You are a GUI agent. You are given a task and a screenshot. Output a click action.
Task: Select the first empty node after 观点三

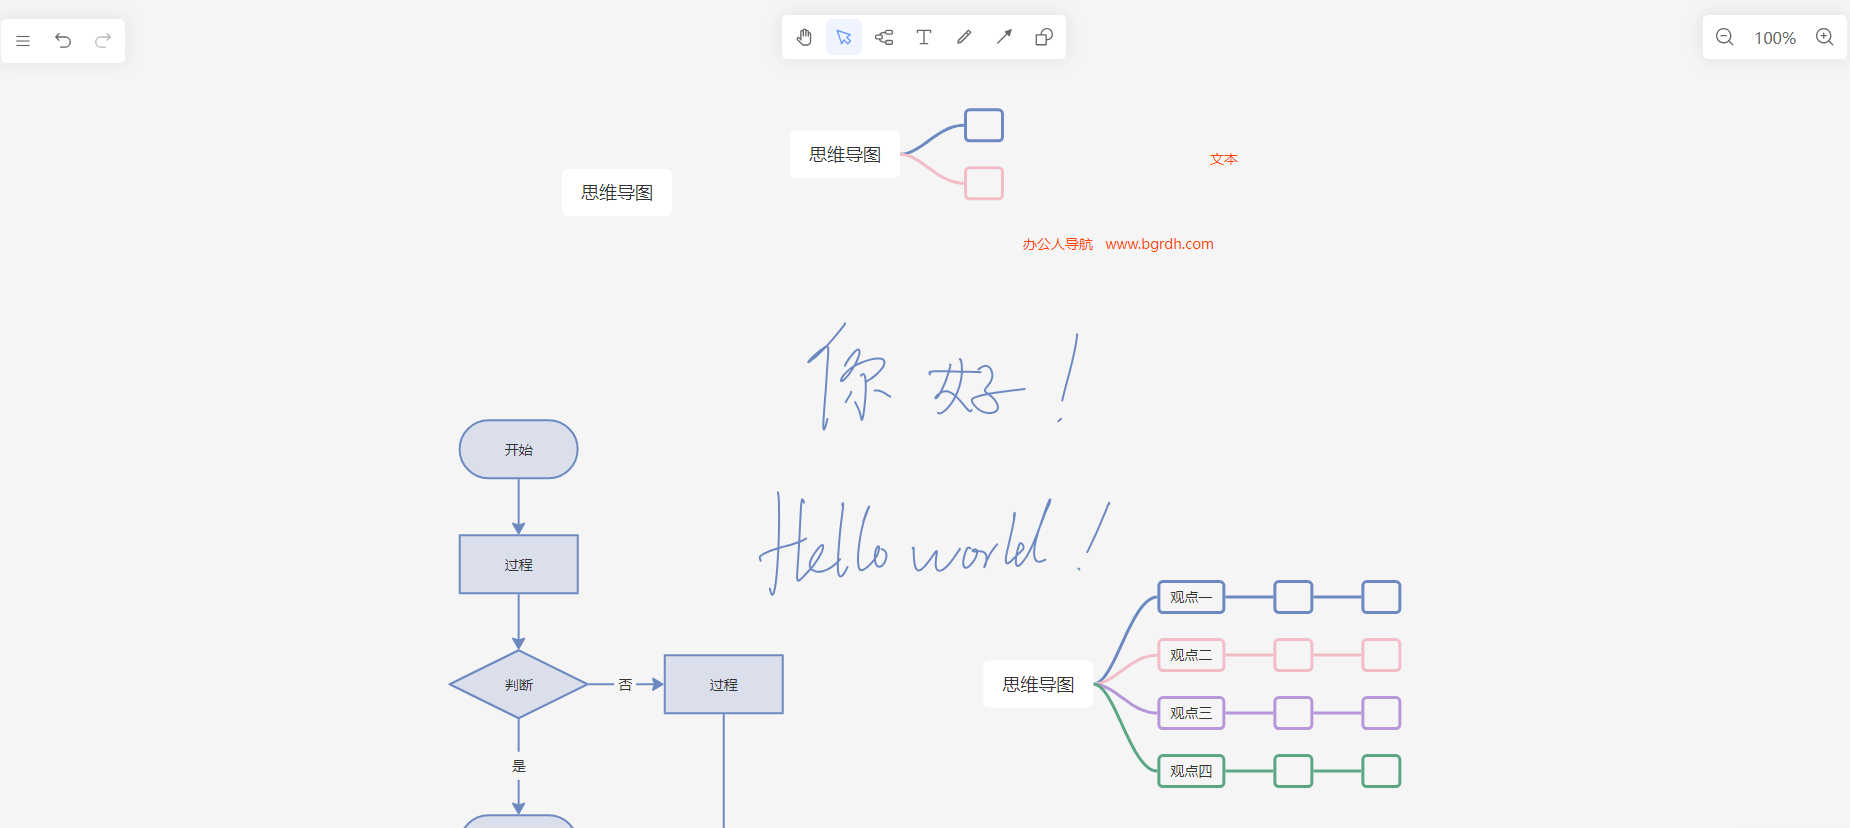[1293, 713]
